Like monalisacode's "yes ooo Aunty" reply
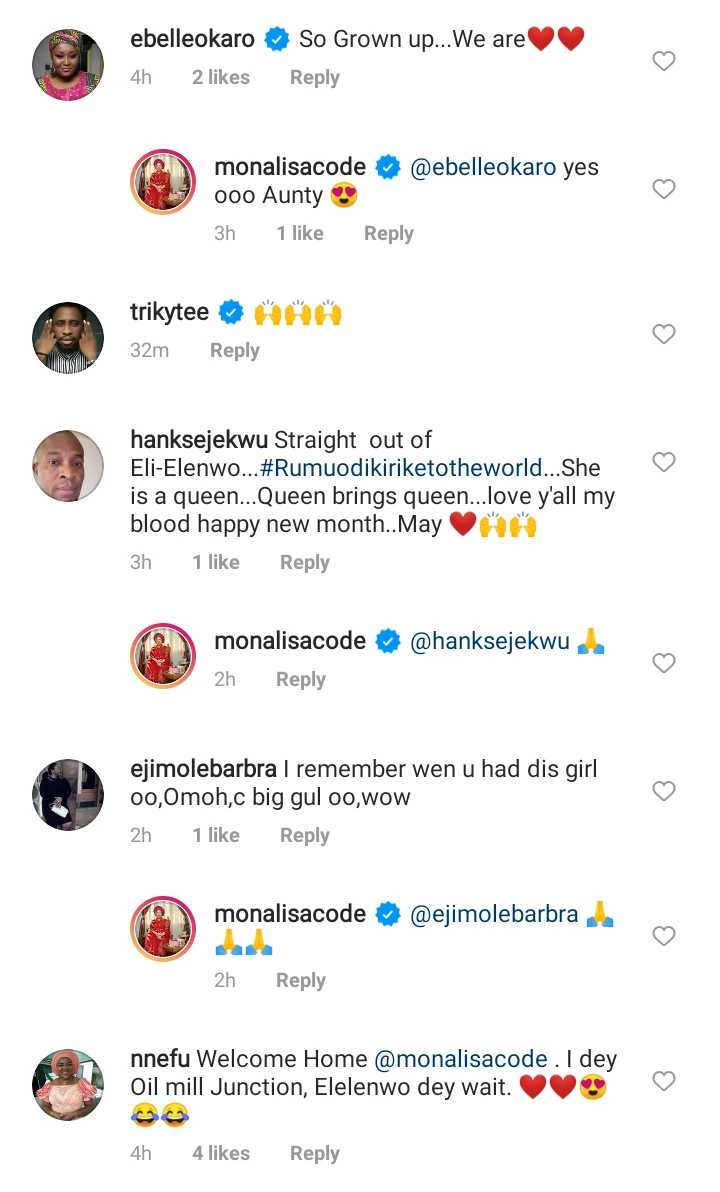 [x=664, y=189]
